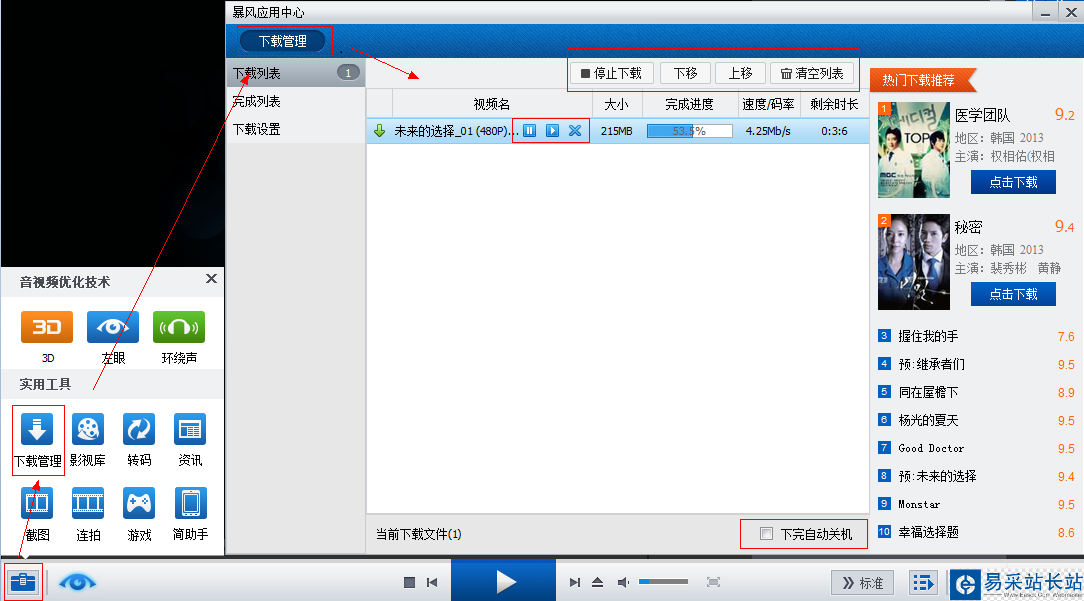Click the 清空列表 clear list button
Viewport: 1084px width, 601px height.
click(812, 73)
